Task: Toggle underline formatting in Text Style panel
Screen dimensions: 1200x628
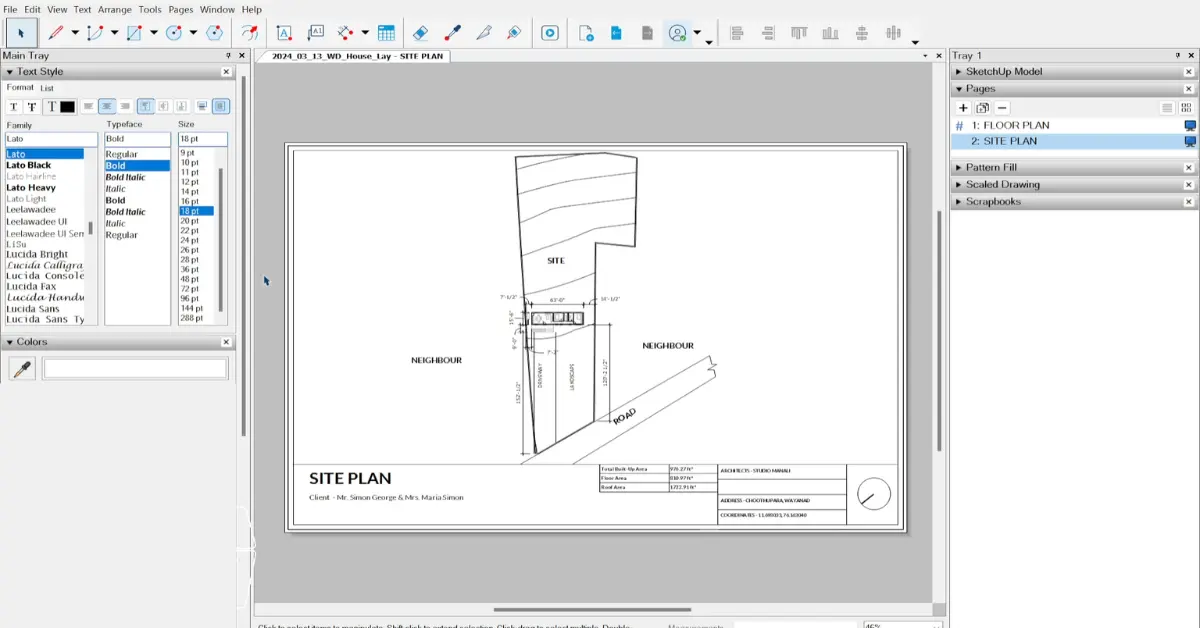Action: click(x=14, y=106)
